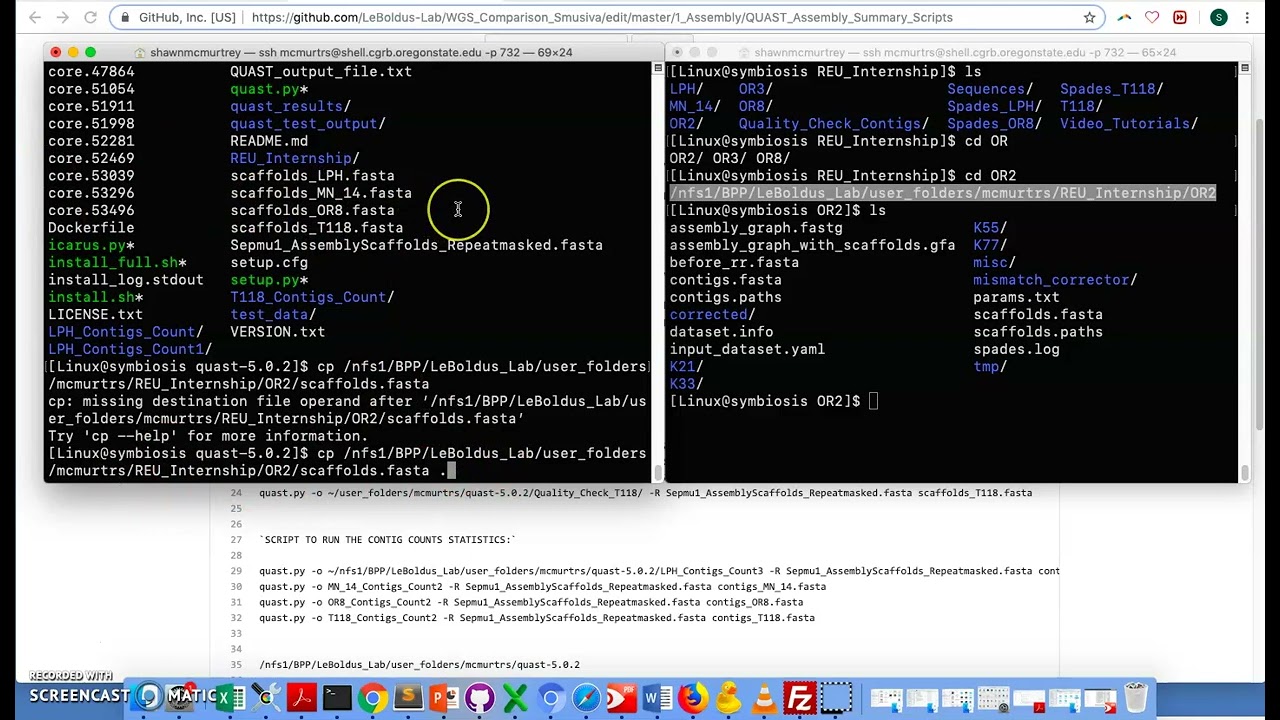
Task: Open Excel from the dock
Action: point(230,697)
